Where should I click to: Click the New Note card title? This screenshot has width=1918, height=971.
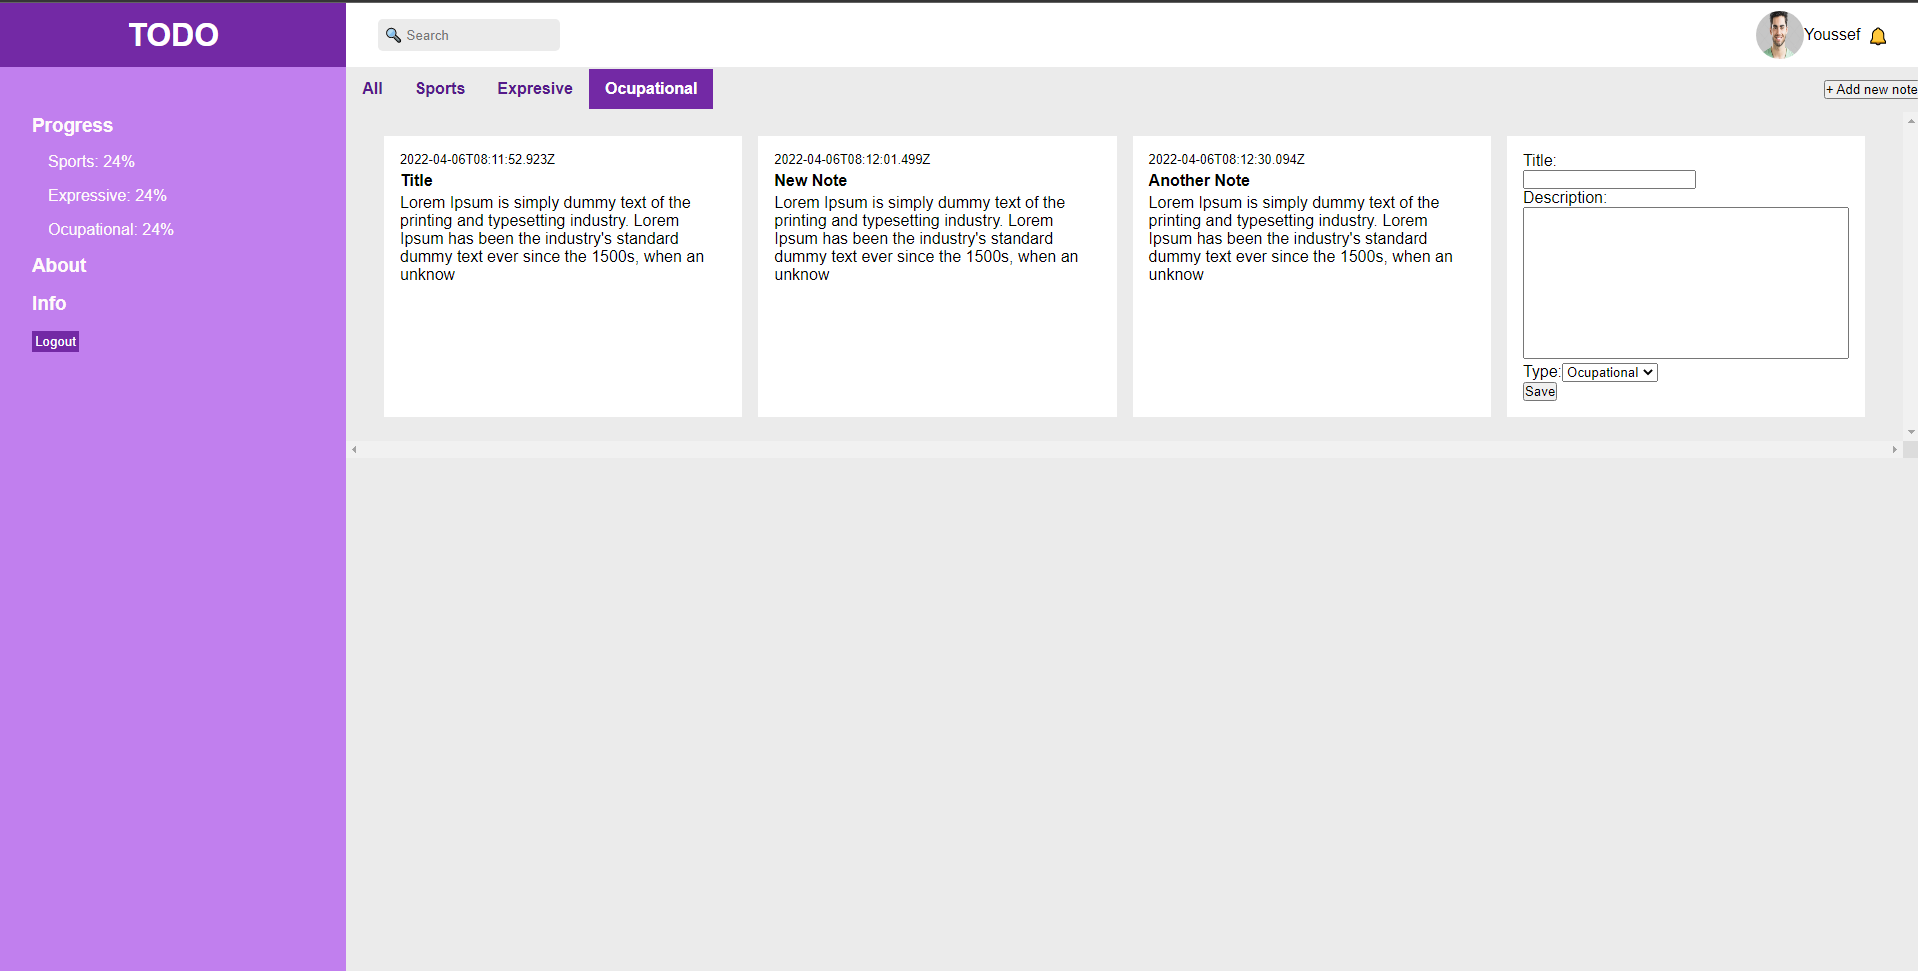[810, 180]
